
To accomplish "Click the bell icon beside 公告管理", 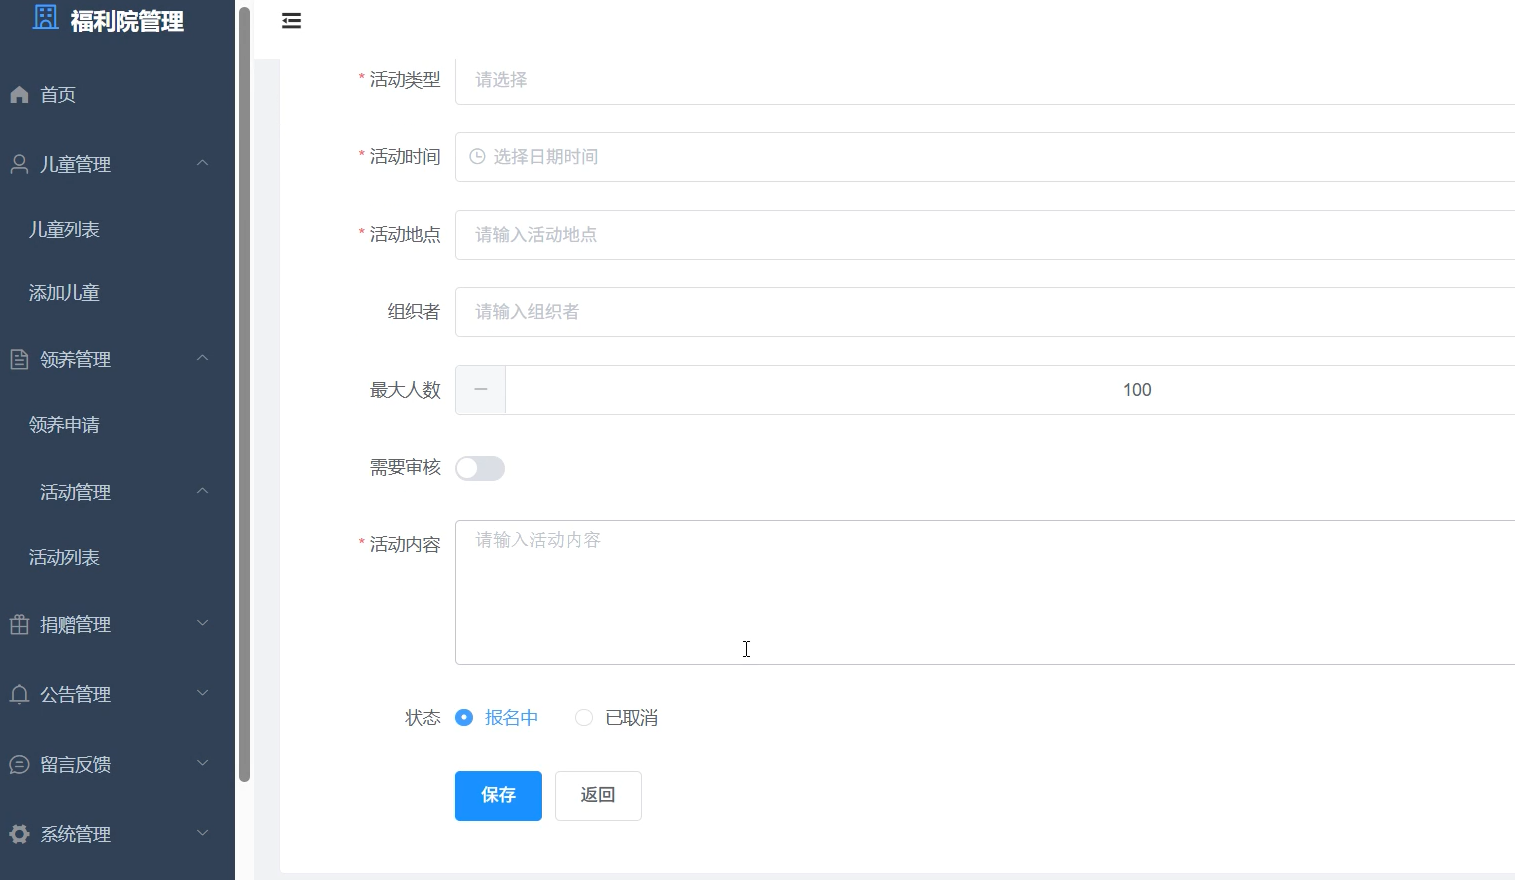I will (19, 695).
